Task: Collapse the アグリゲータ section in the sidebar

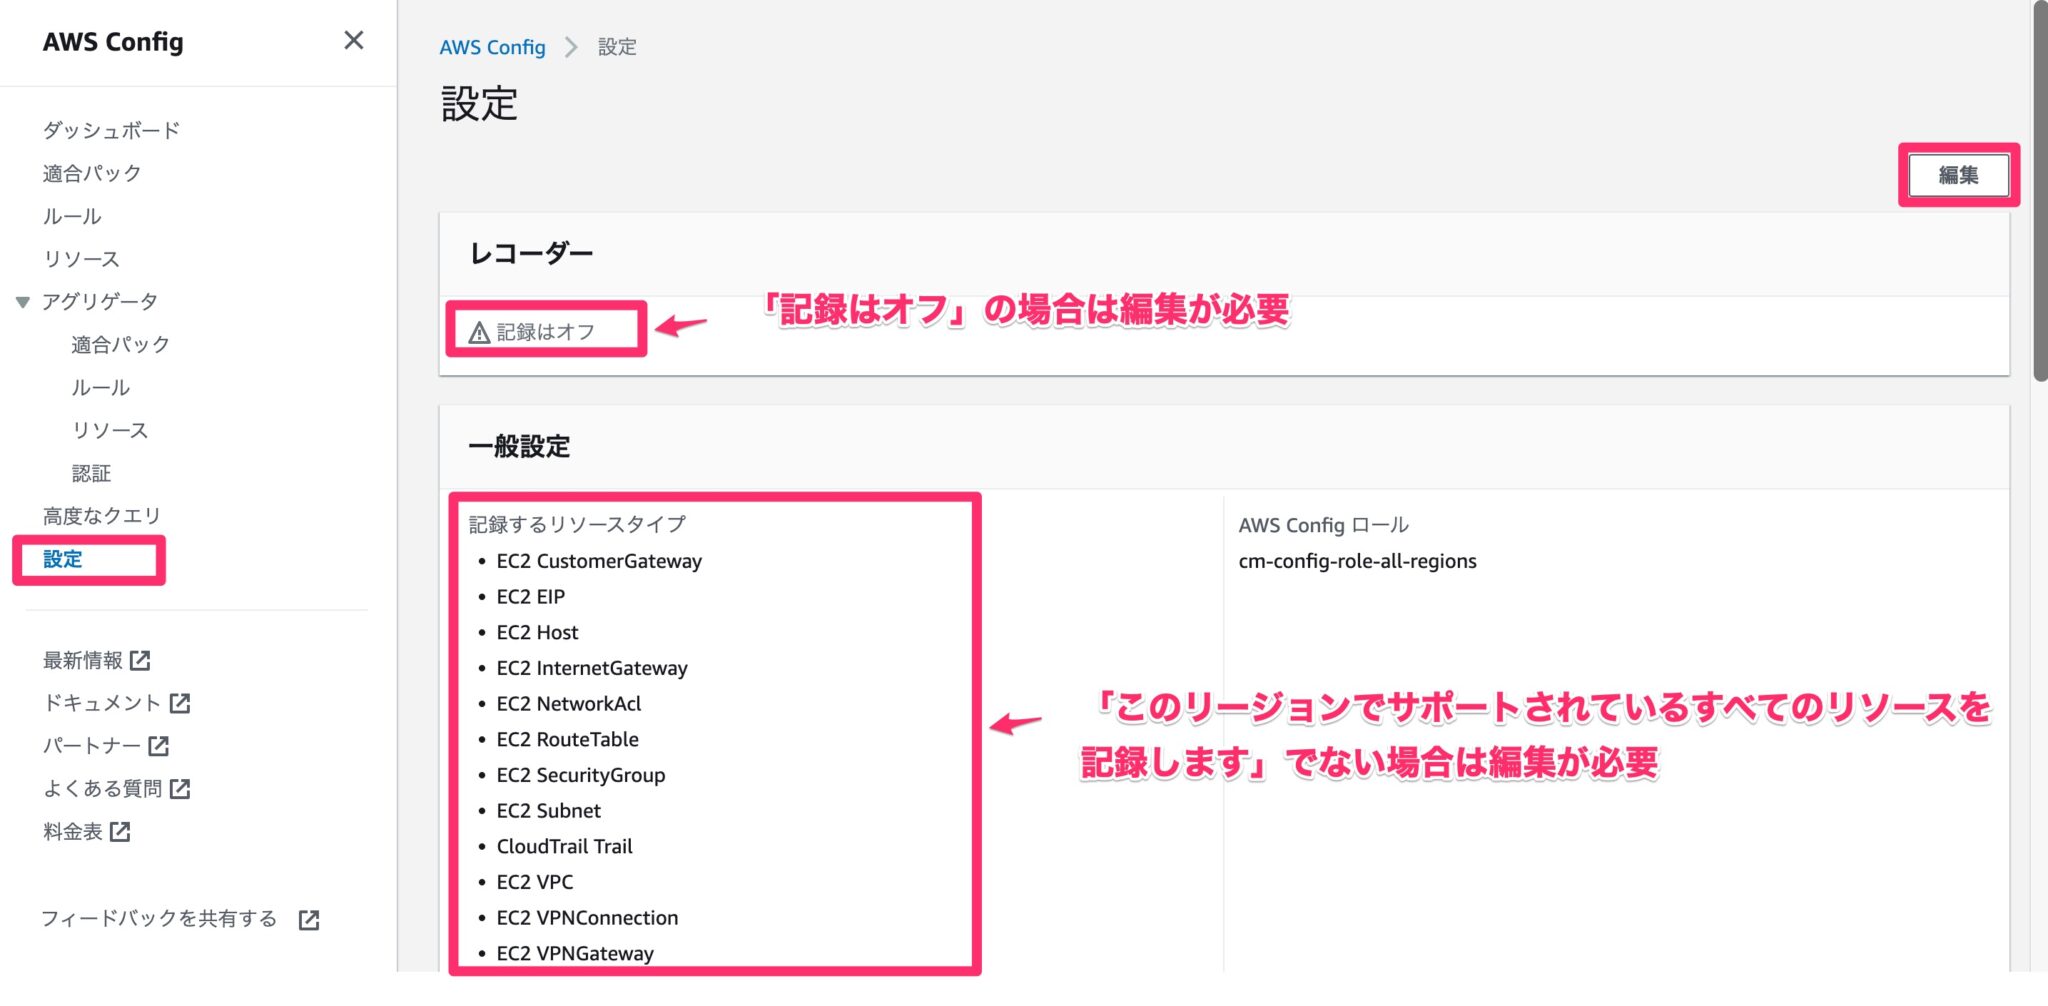Action: tap(20, 301)
